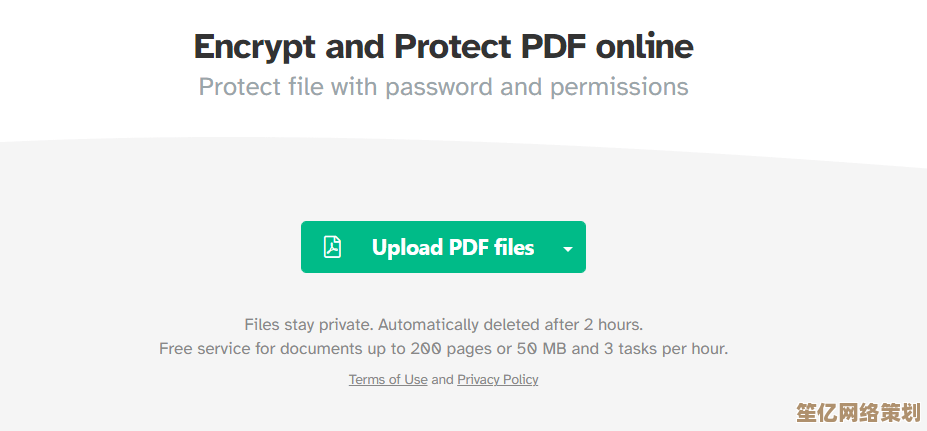The height and width of the screenshot is (431, 927).
Task: Open the Terms of Use link
Action: (388, 380)
